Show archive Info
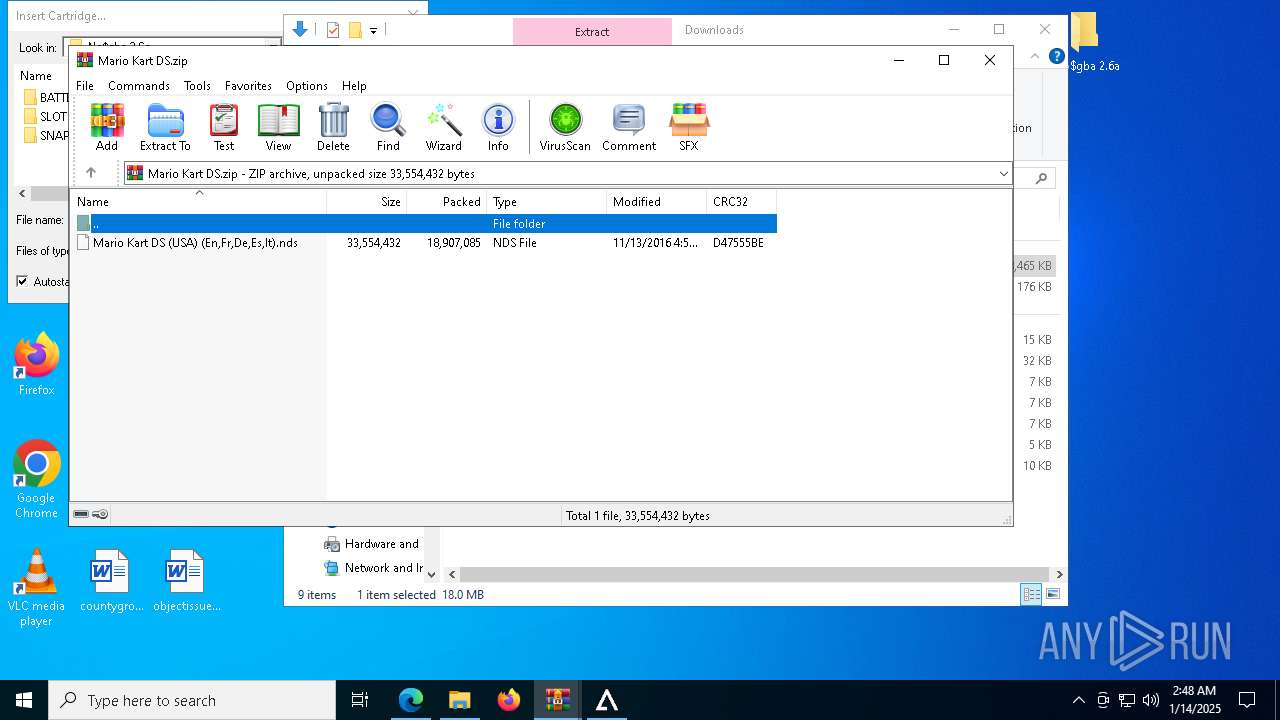This screenshot has width=1280, height=720. (498, 127)
